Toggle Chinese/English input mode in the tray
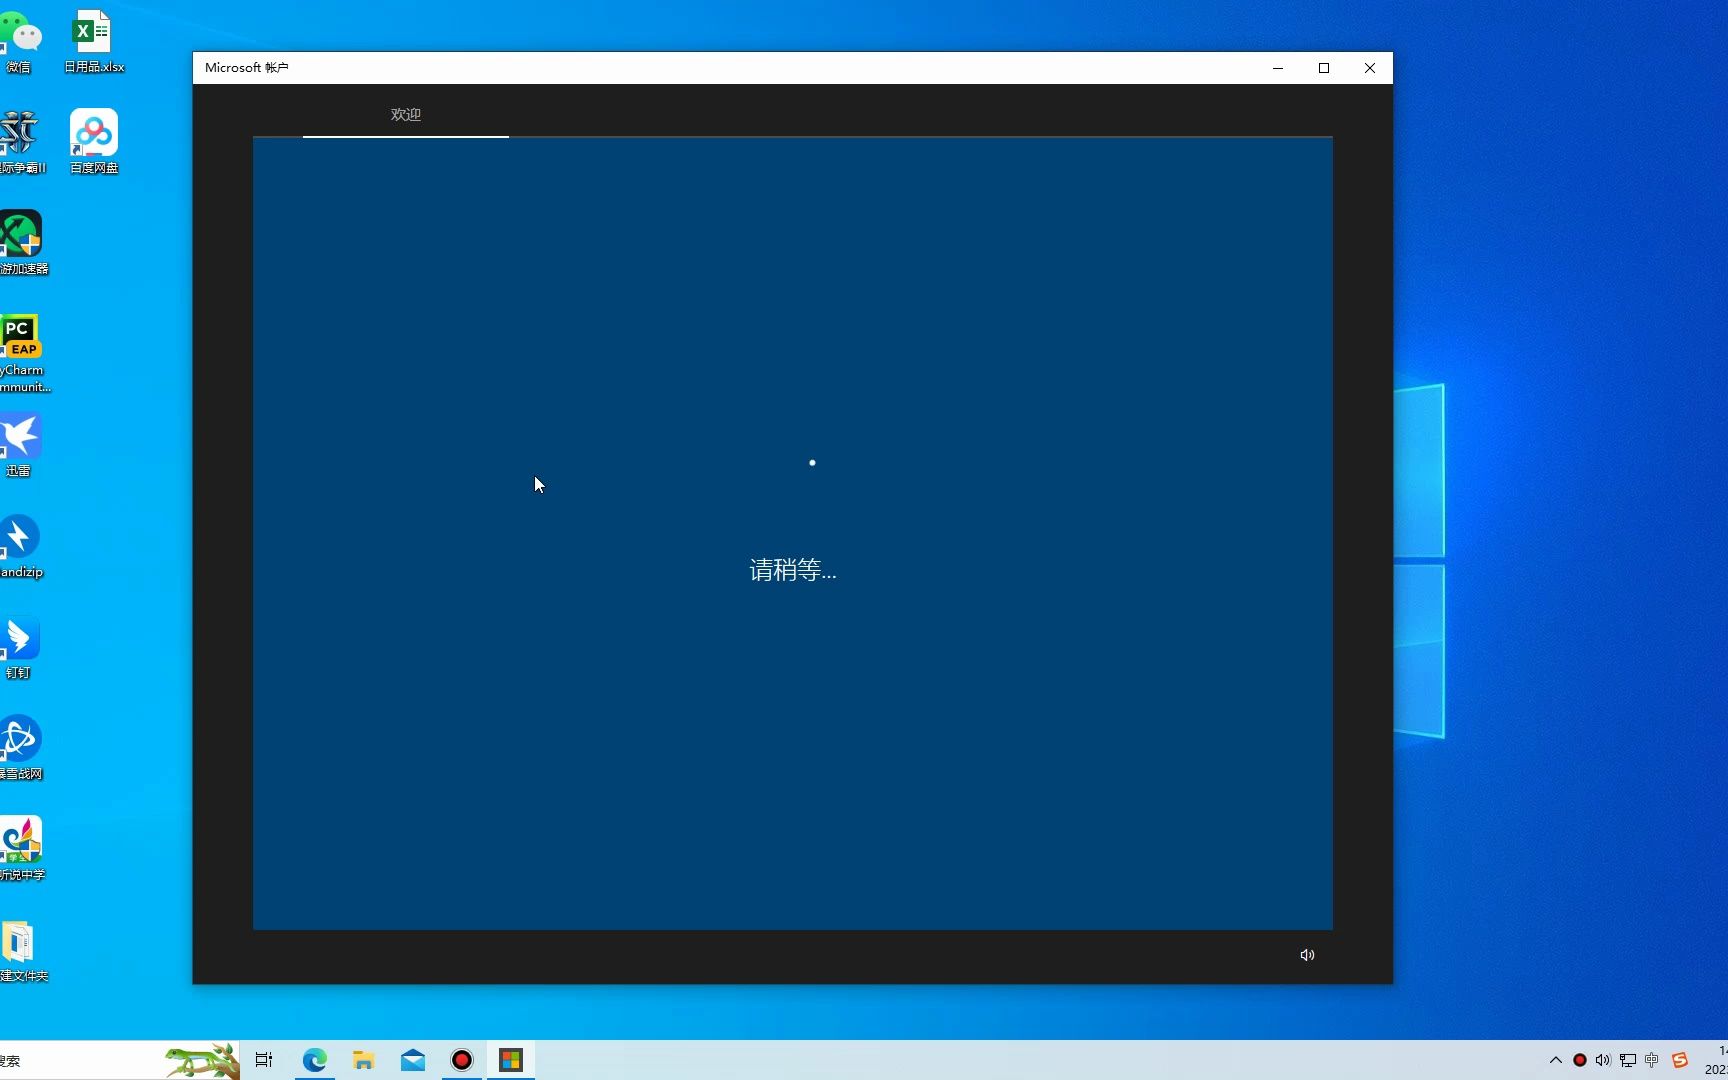1728x1080 pixels. coord(1652,1060)
